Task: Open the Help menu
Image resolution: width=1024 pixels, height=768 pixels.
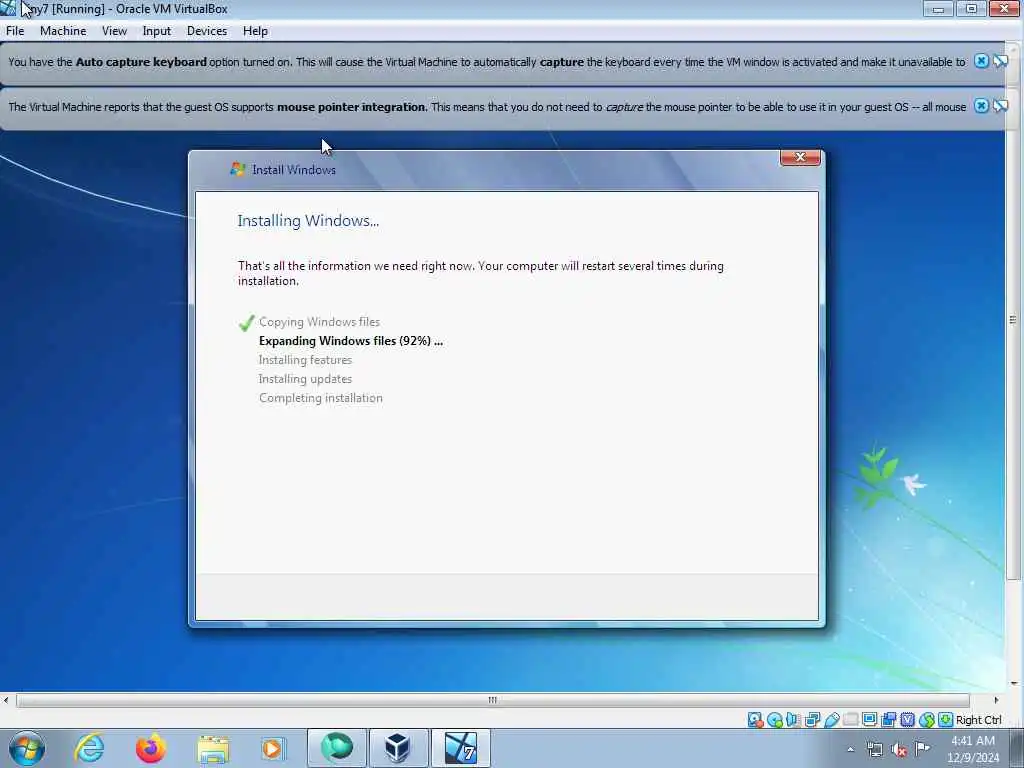Action: point(255,31)
